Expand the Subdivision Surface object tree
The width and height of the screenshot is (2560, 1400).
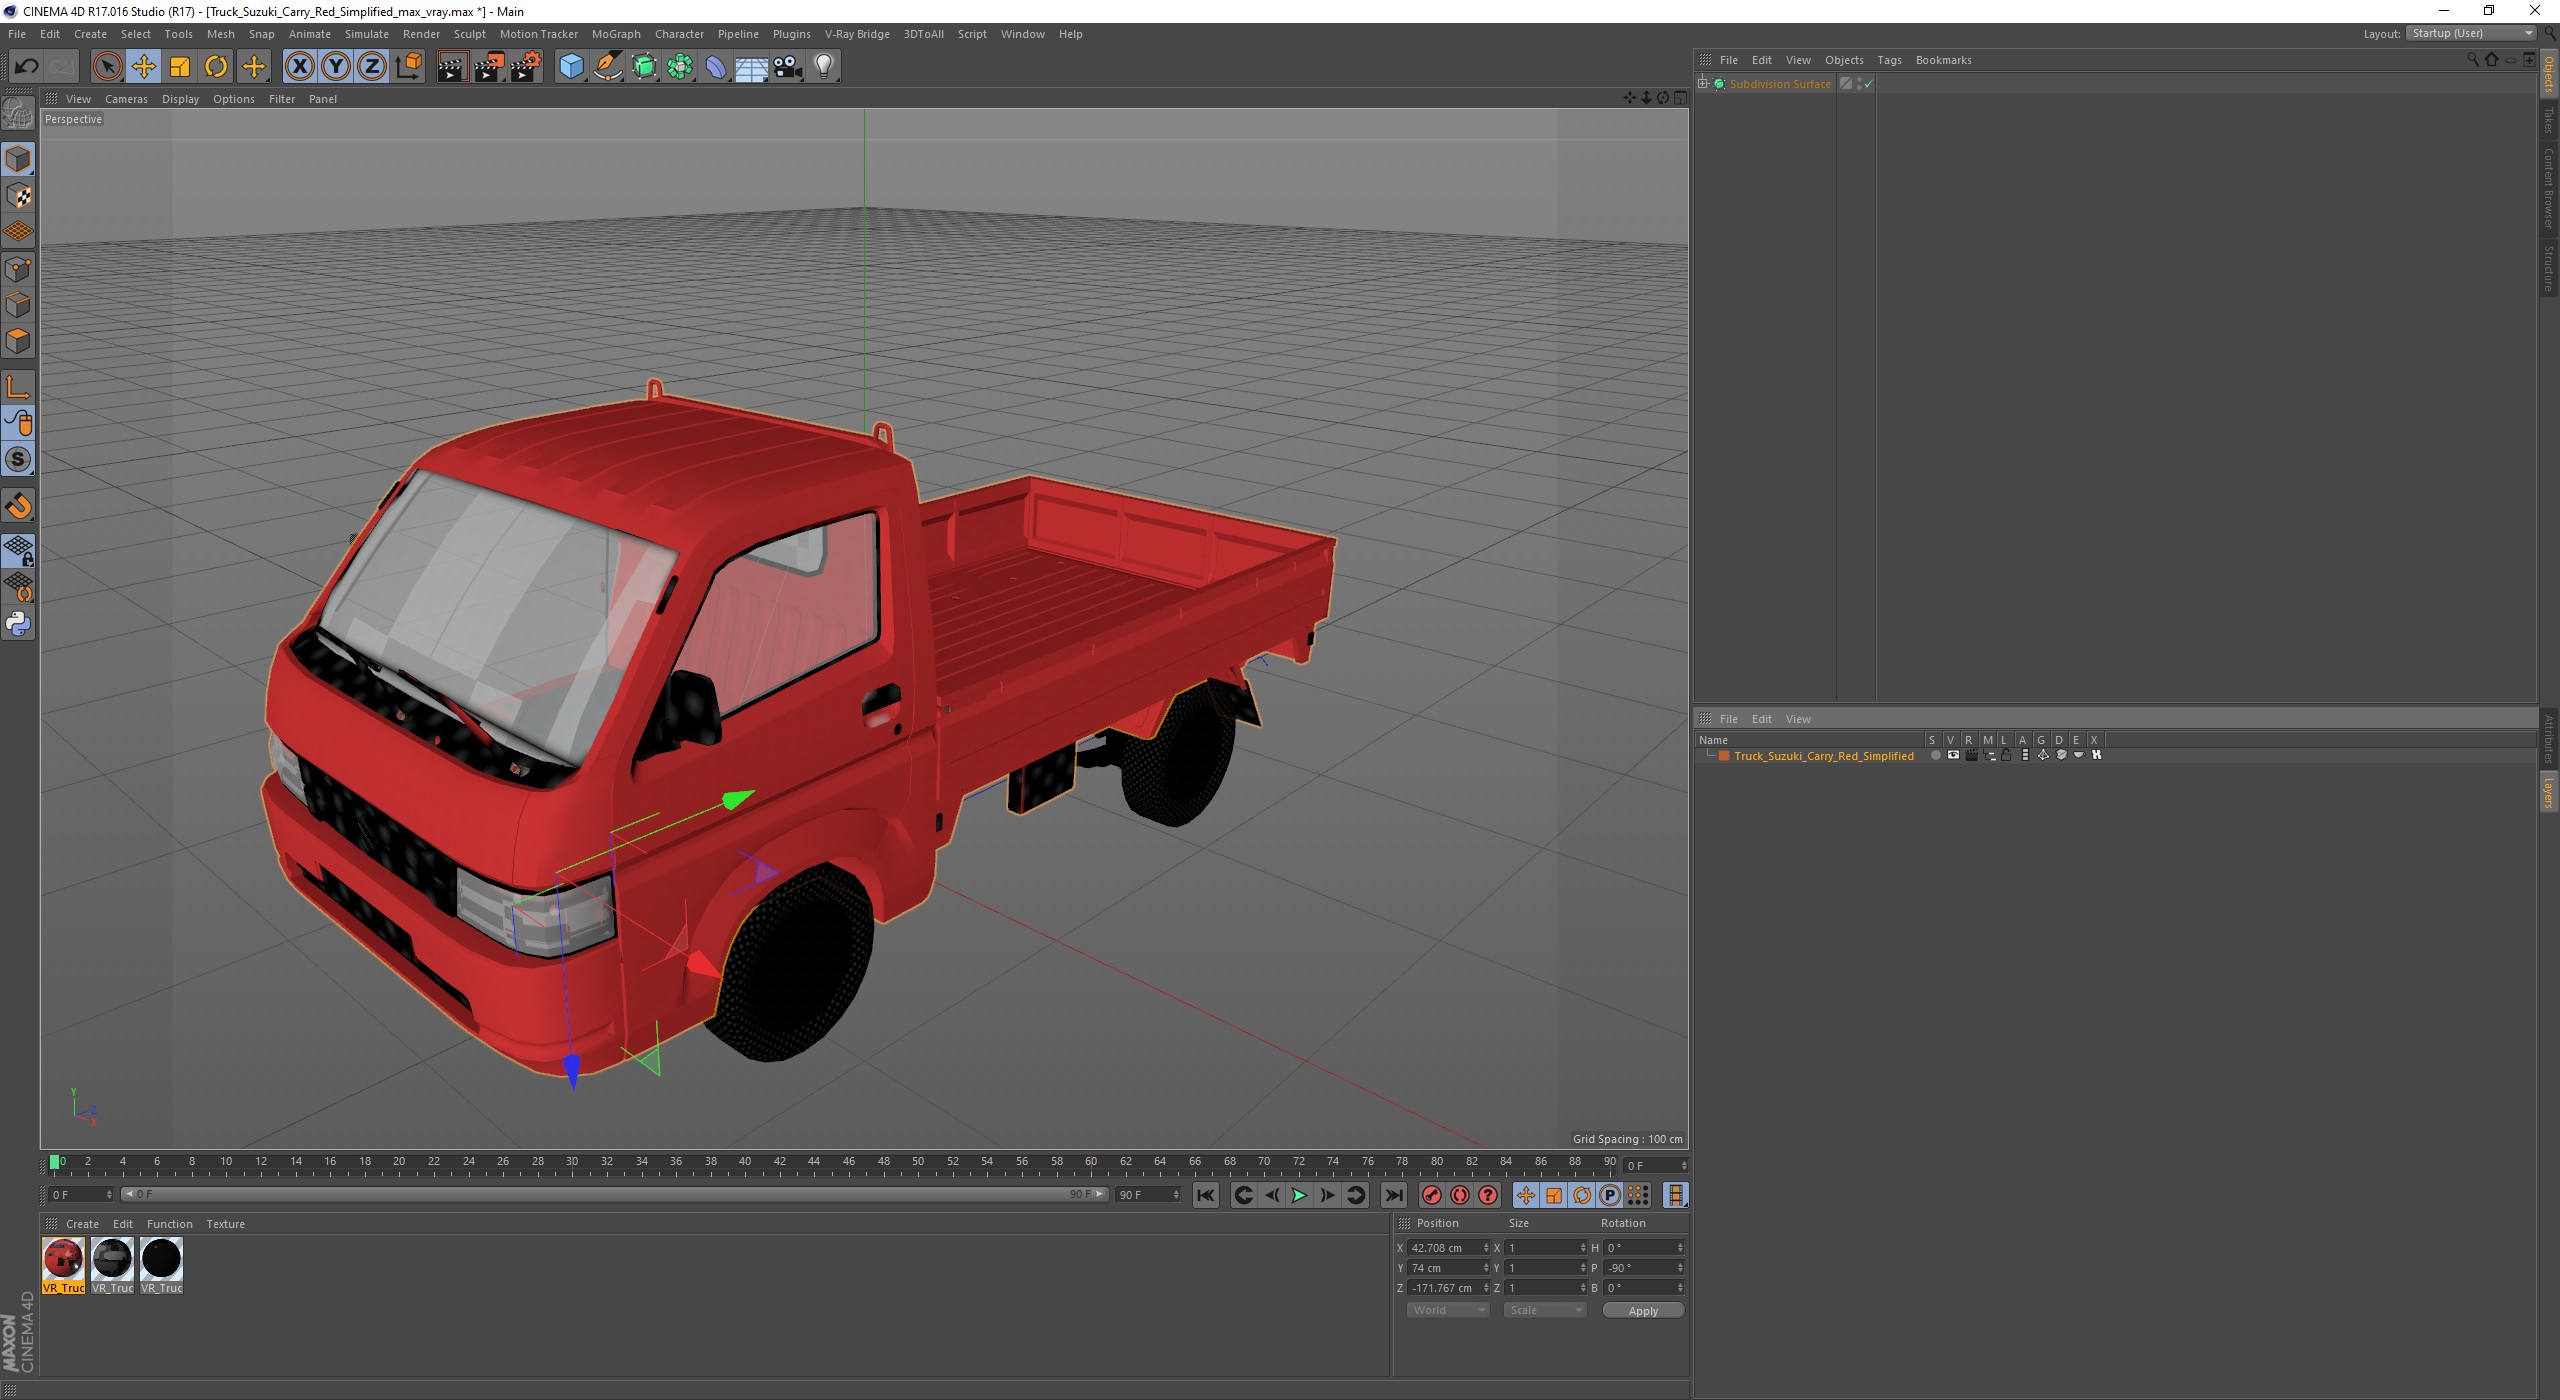coord(1703,84)
